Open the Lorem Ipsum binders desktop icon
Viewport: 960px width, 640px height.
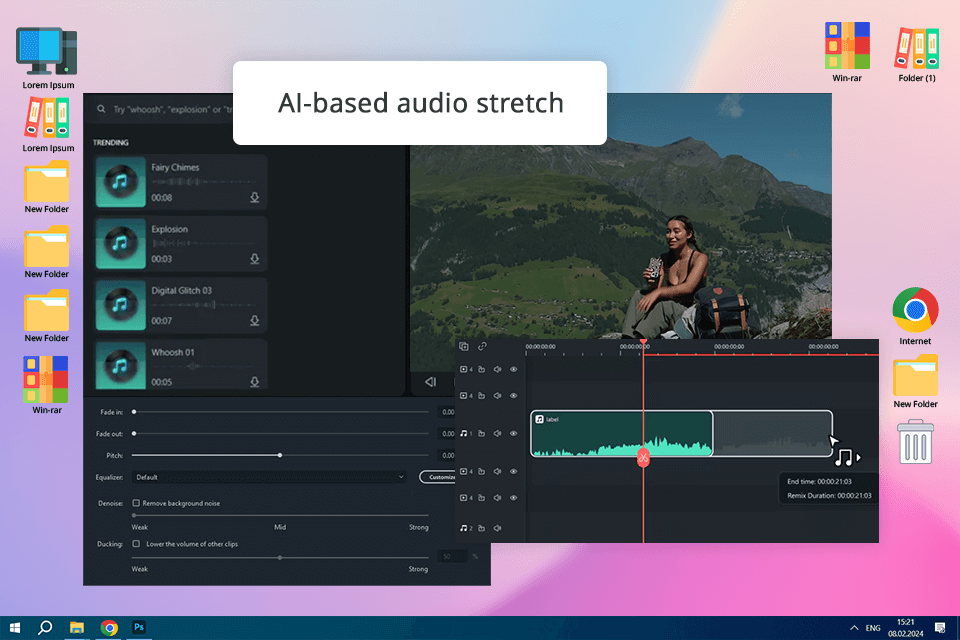pyautogui.click(x=48, y=126)
